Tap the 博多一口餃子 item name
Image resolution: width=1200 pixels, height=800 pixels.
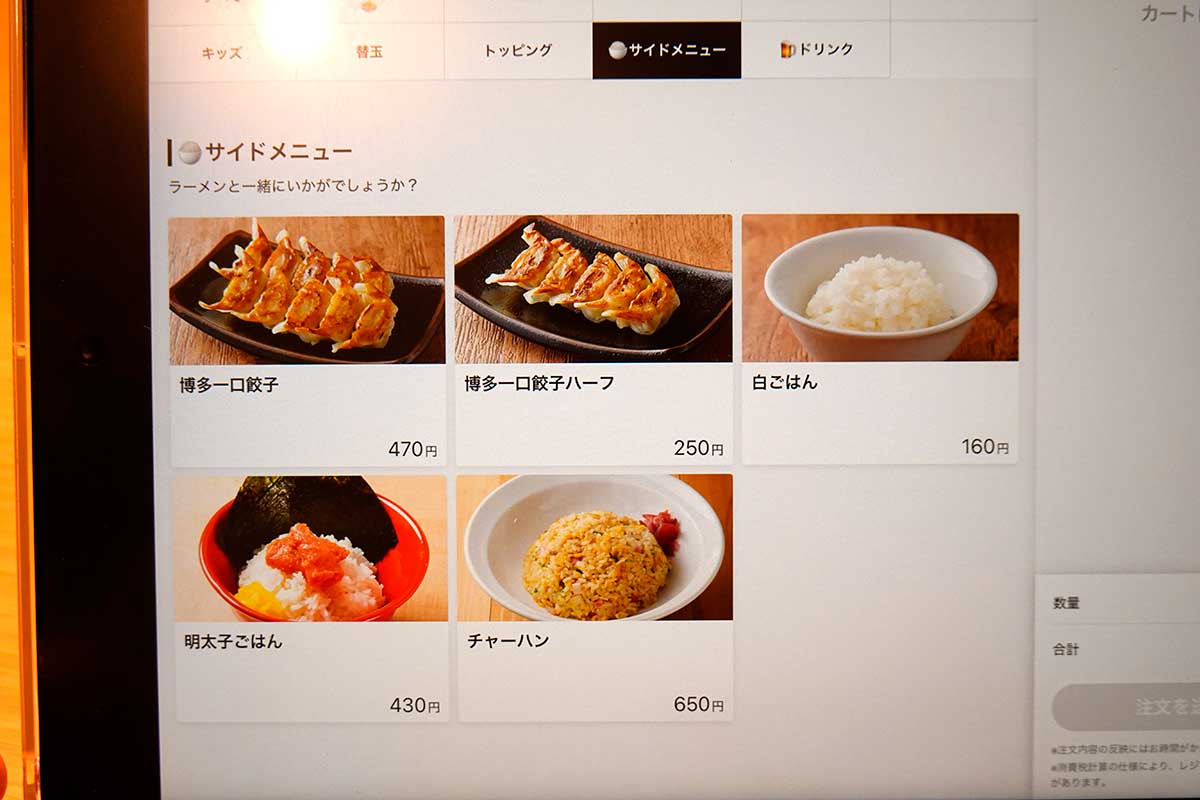[229, 385]
